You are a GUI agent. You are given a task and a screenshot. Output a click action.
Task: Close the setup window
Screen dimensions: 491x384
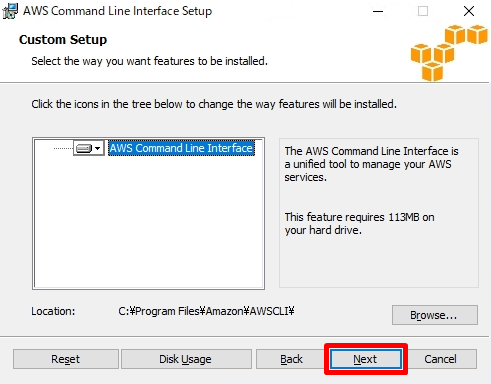(x=469, y=11)
